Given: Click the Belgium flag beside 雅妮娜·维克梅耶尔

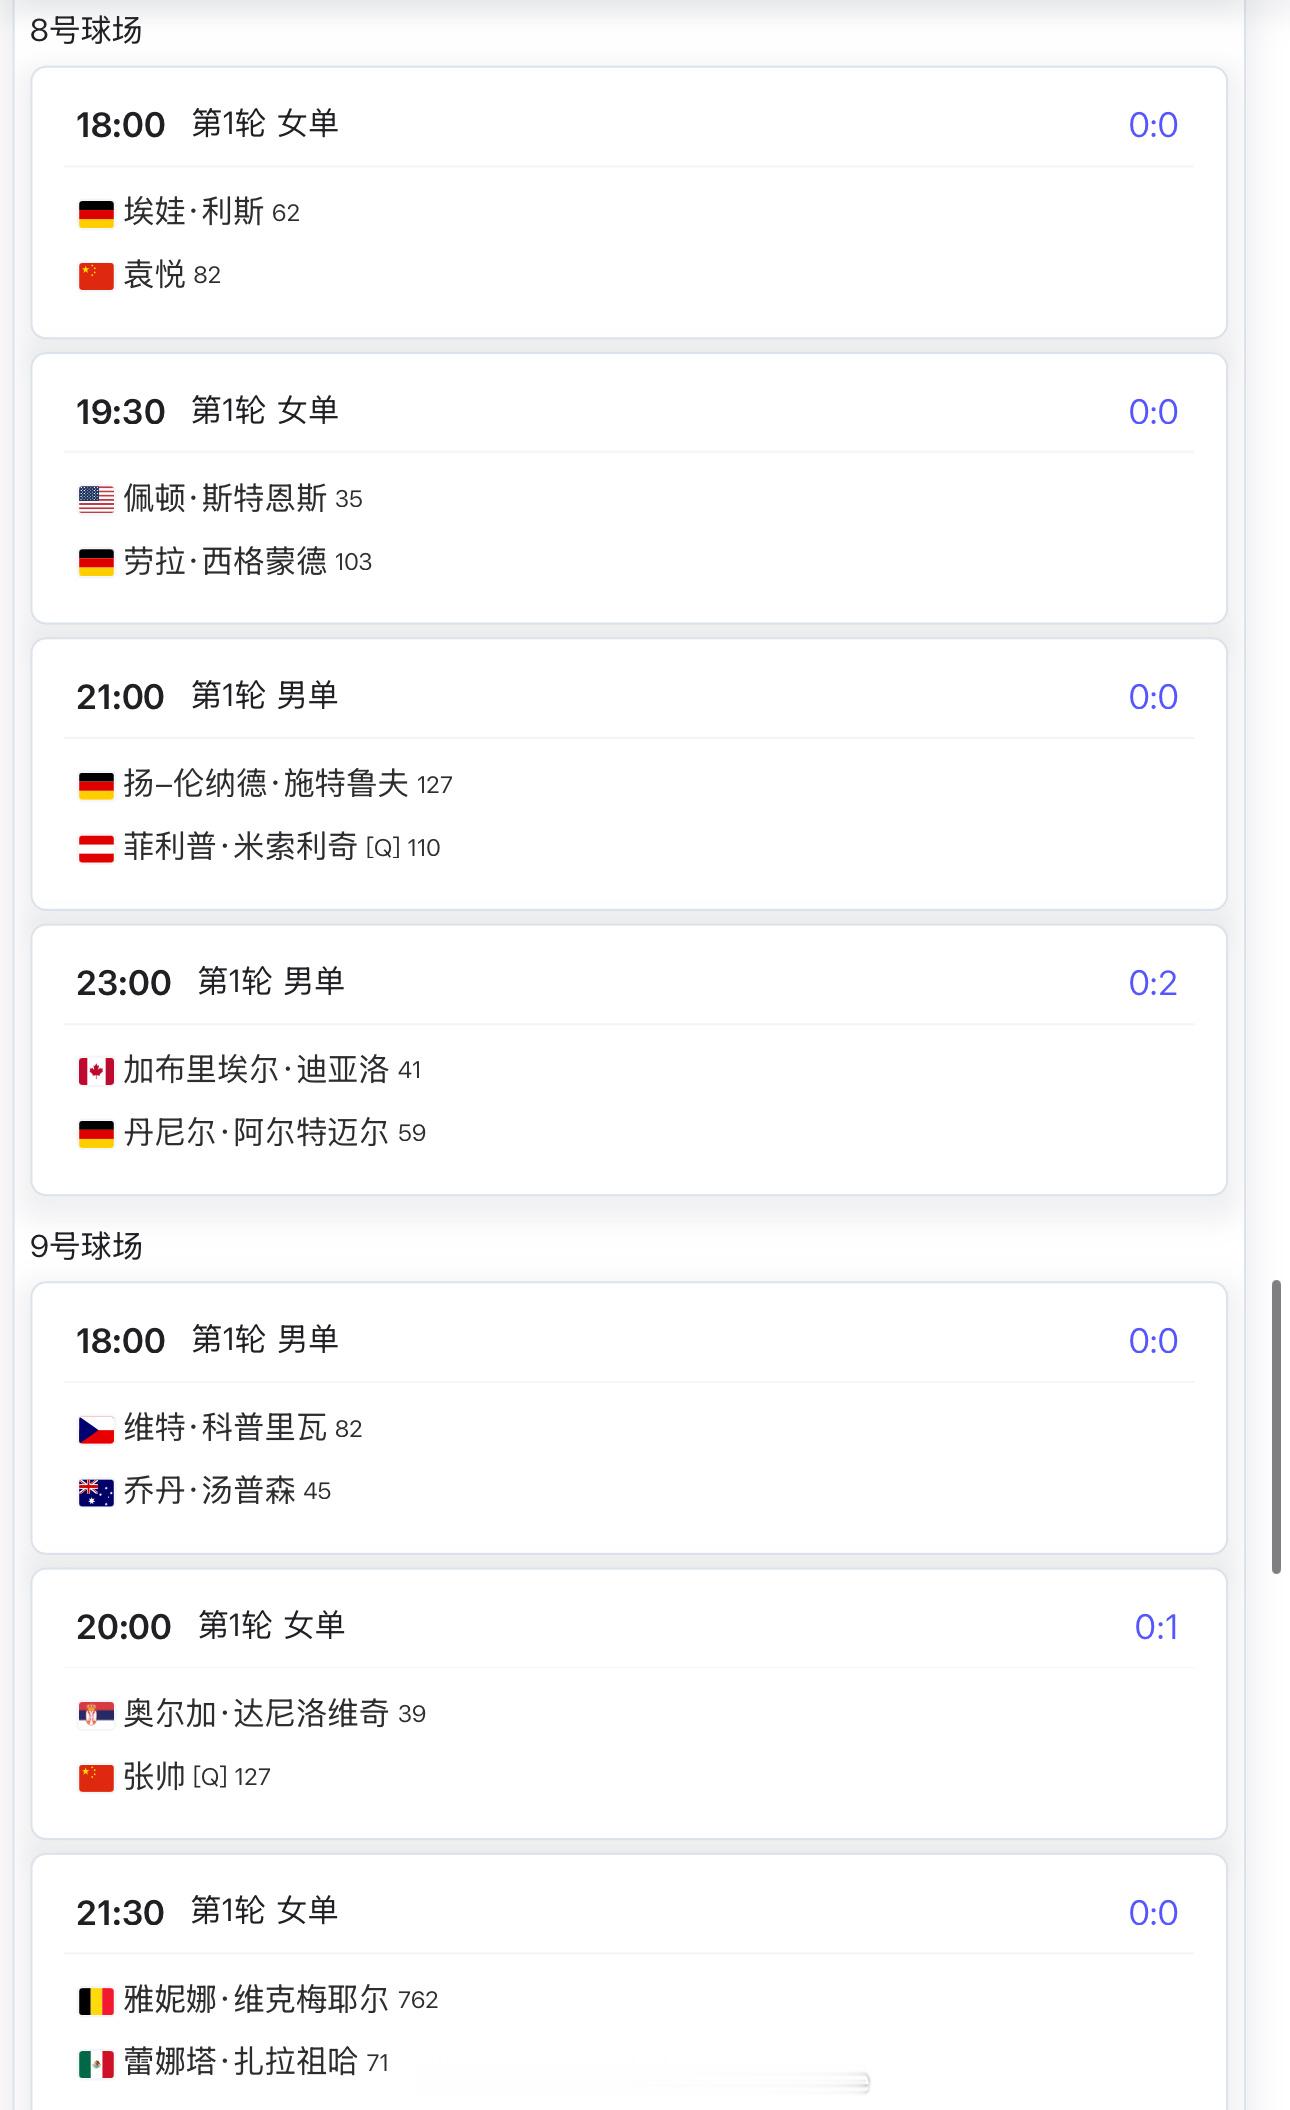Looking at the screenshot, I should tap(96, 2001).
